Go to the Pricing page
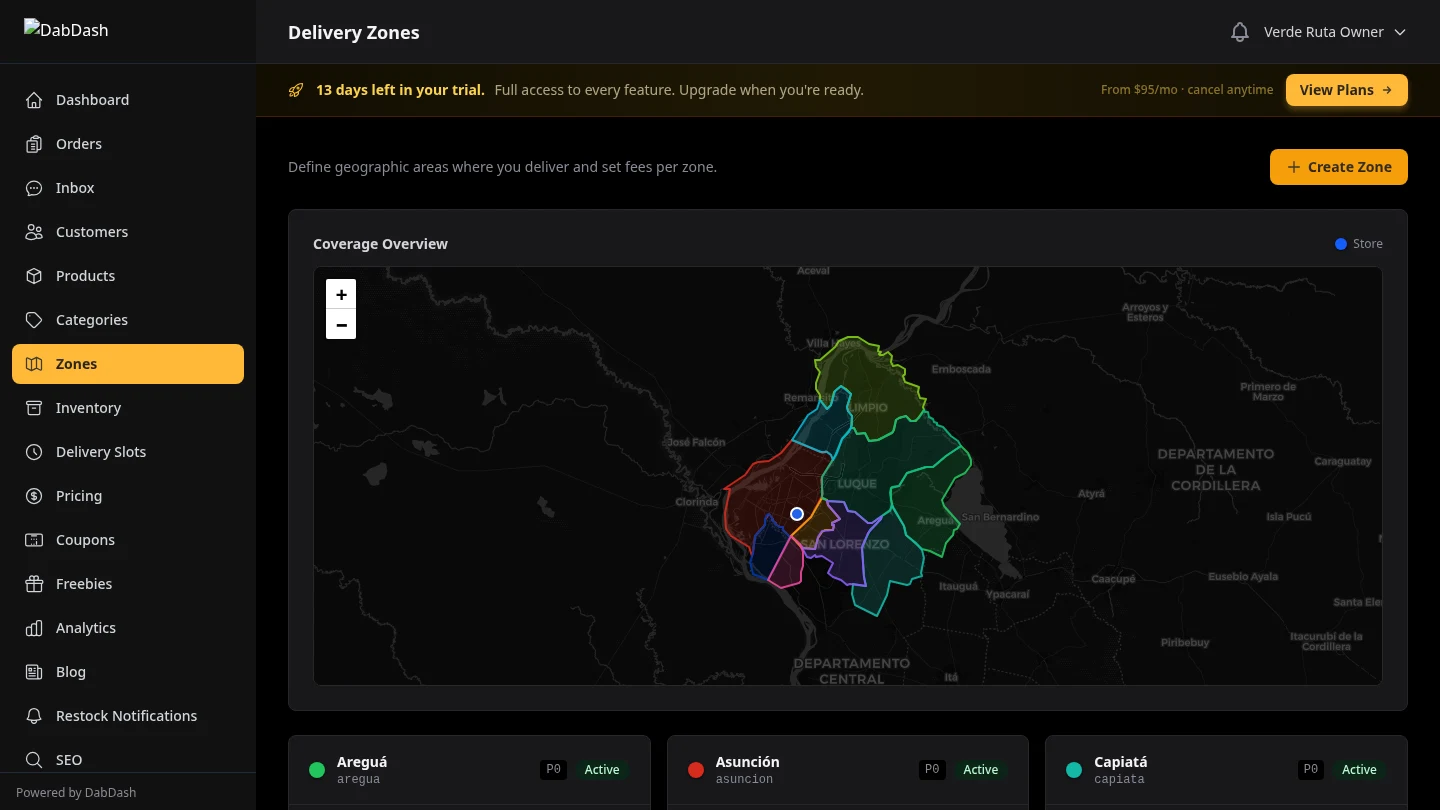Screen dimensions: 1440x810 coord(78,496)
